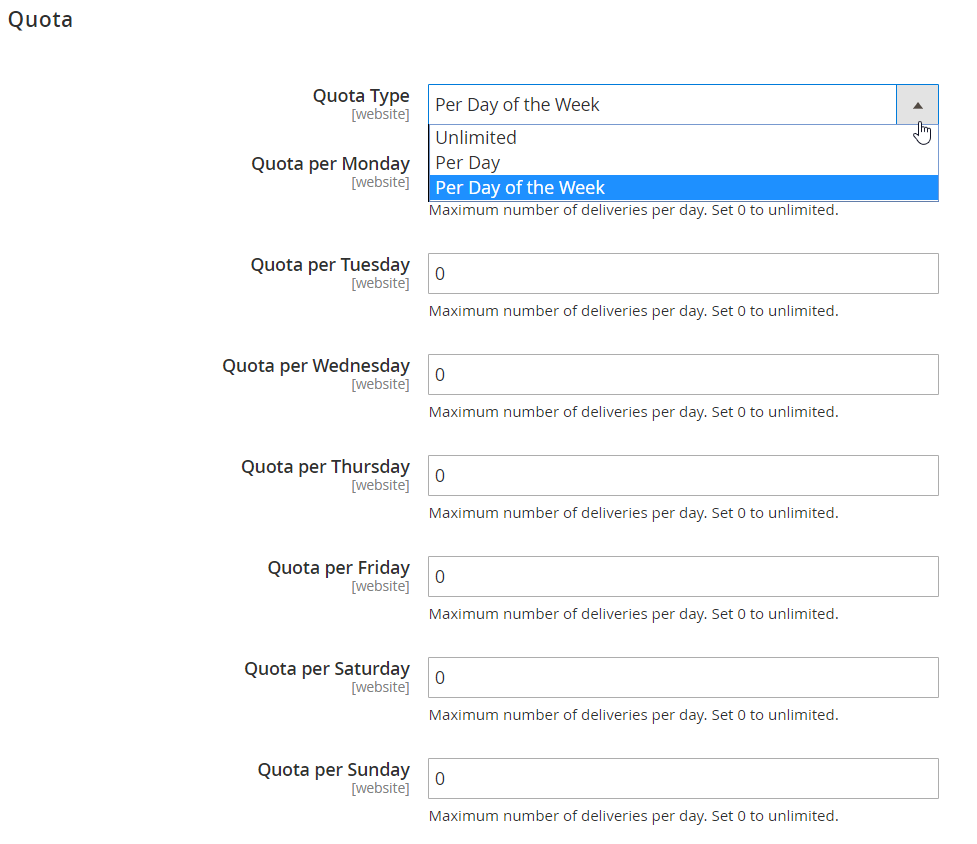Click the Quota per Saturday label
Viewport: 977px width, 844px height.
click(327, 668)
